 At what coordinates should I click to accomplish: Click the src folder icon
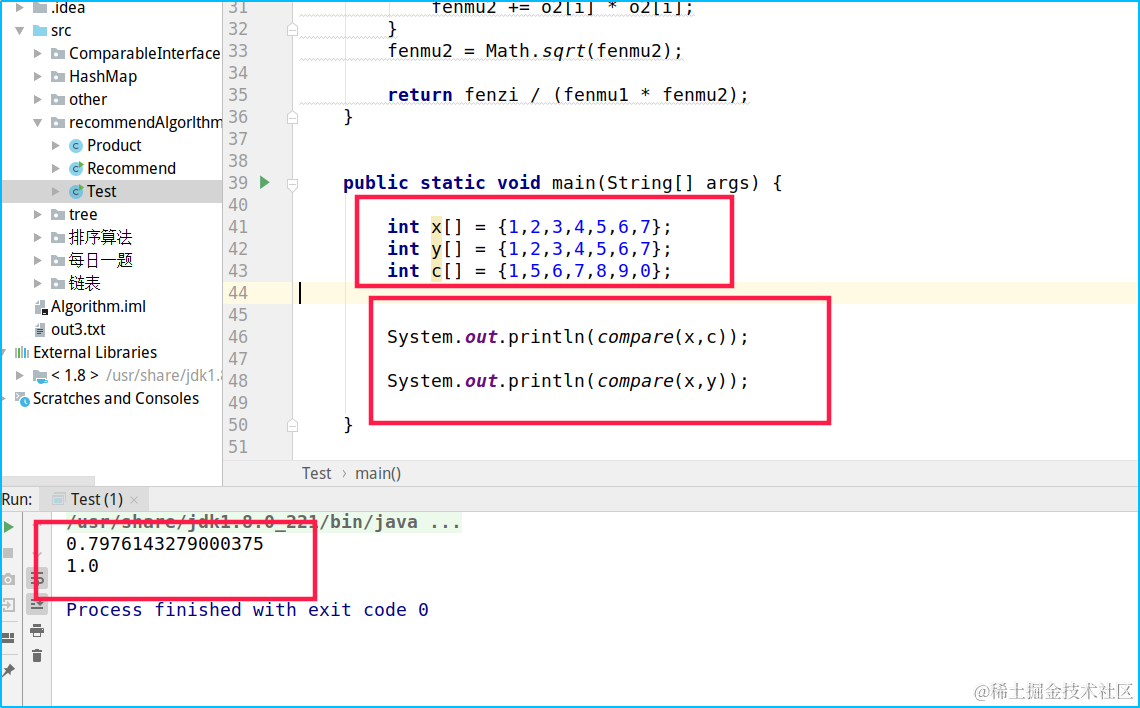[x=40, y=31]
